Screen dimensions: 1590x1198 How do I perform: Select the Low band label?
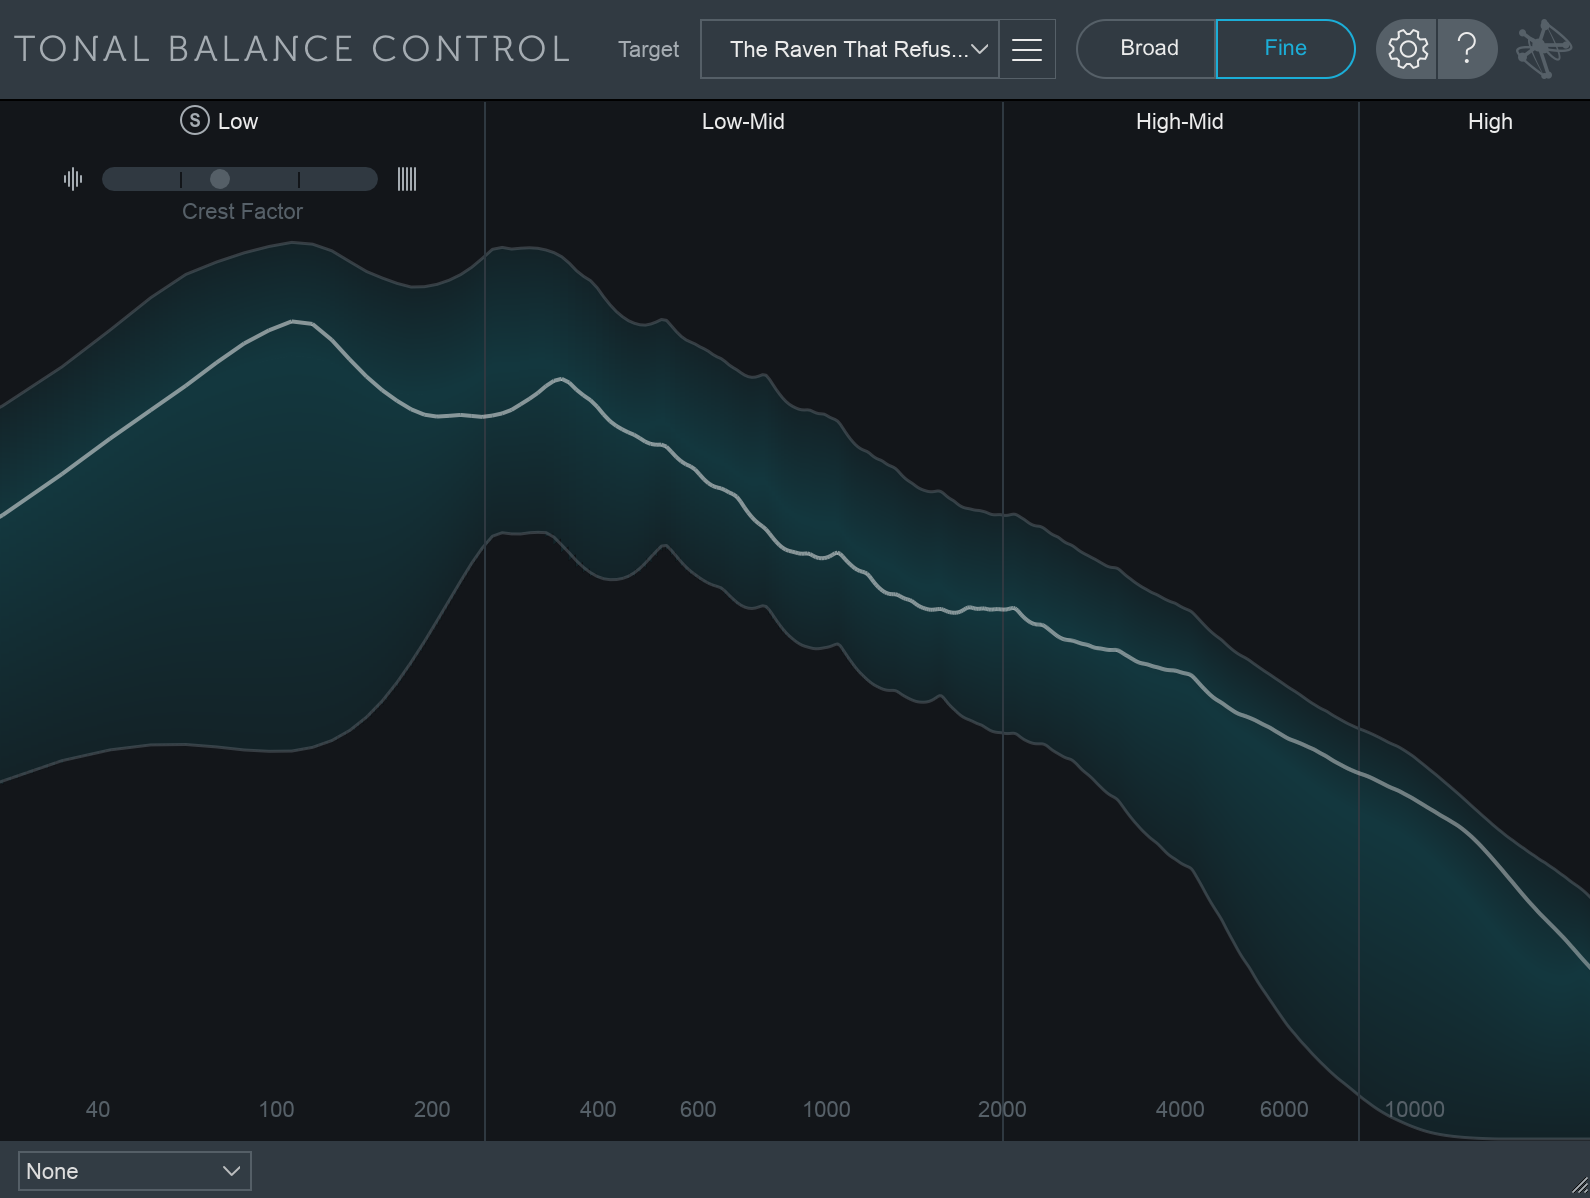(x=238, y=122)
